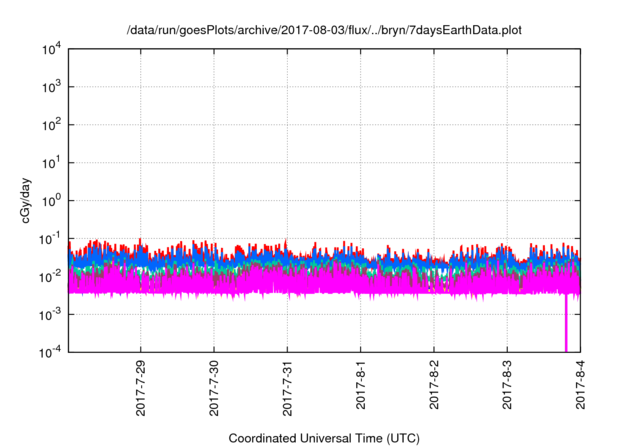Click the 2017-7-30 date tick label
Viewport: 640px width, 448px height.
(x=214, y=388)
